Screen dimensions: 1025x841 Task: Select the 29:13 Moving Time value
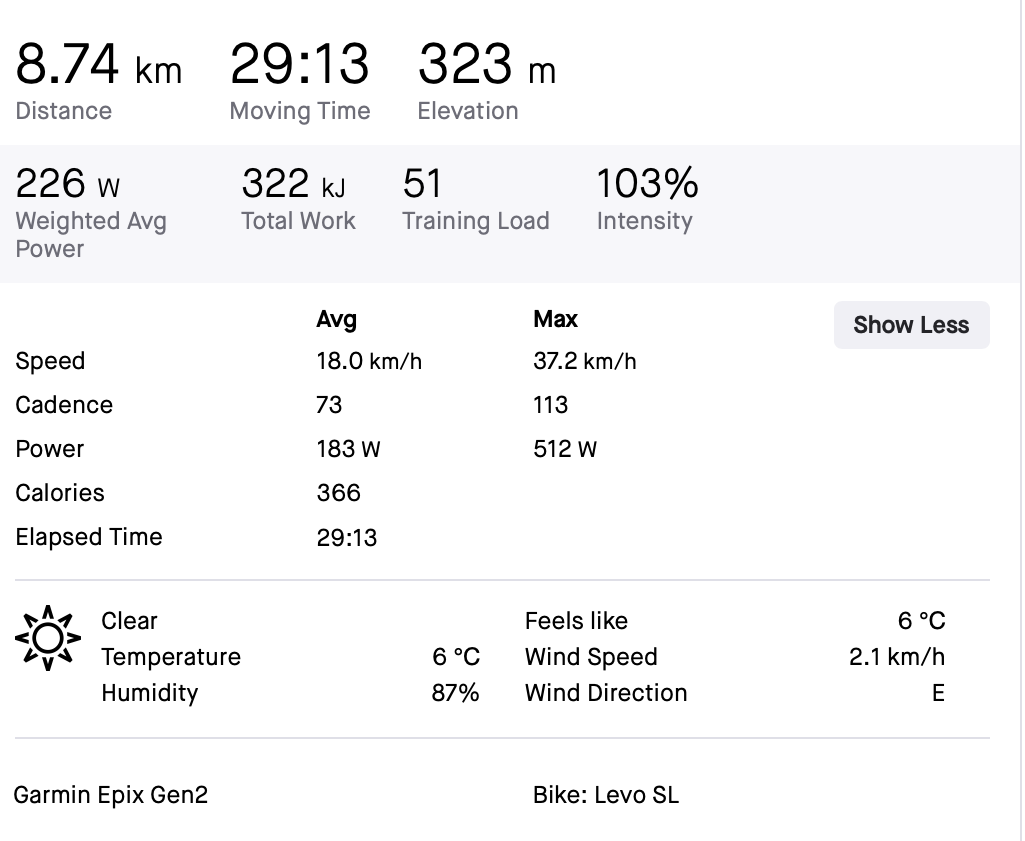tap(299, 65)
